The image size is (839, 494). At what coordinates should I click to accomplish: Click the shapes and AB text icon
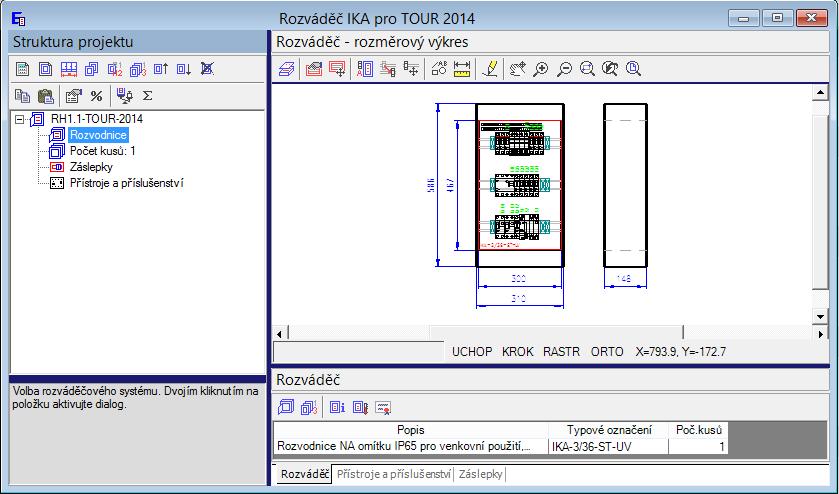[x=439, y=69]
